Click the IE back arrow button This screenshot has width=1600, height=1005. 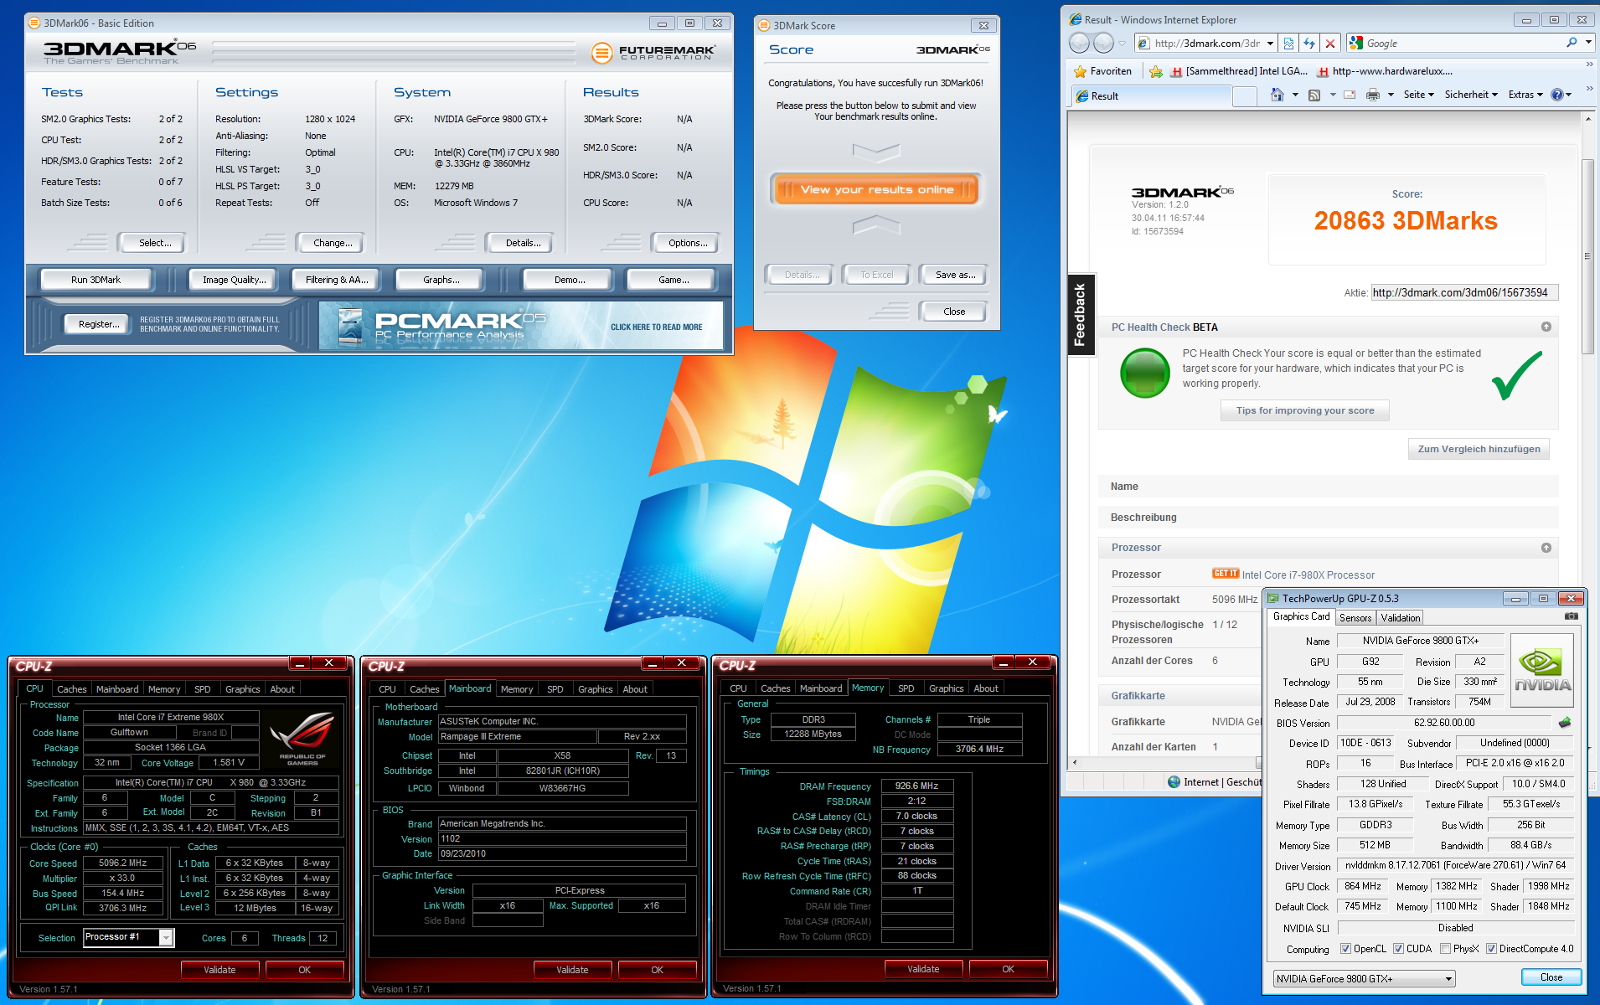[x=1079, y=43]
